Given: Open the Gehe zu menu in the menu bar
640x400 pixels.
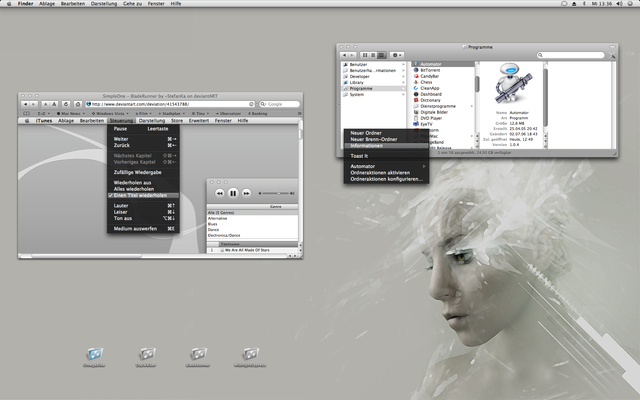Looking at the screenshot, I should click(x=132, y=4).
